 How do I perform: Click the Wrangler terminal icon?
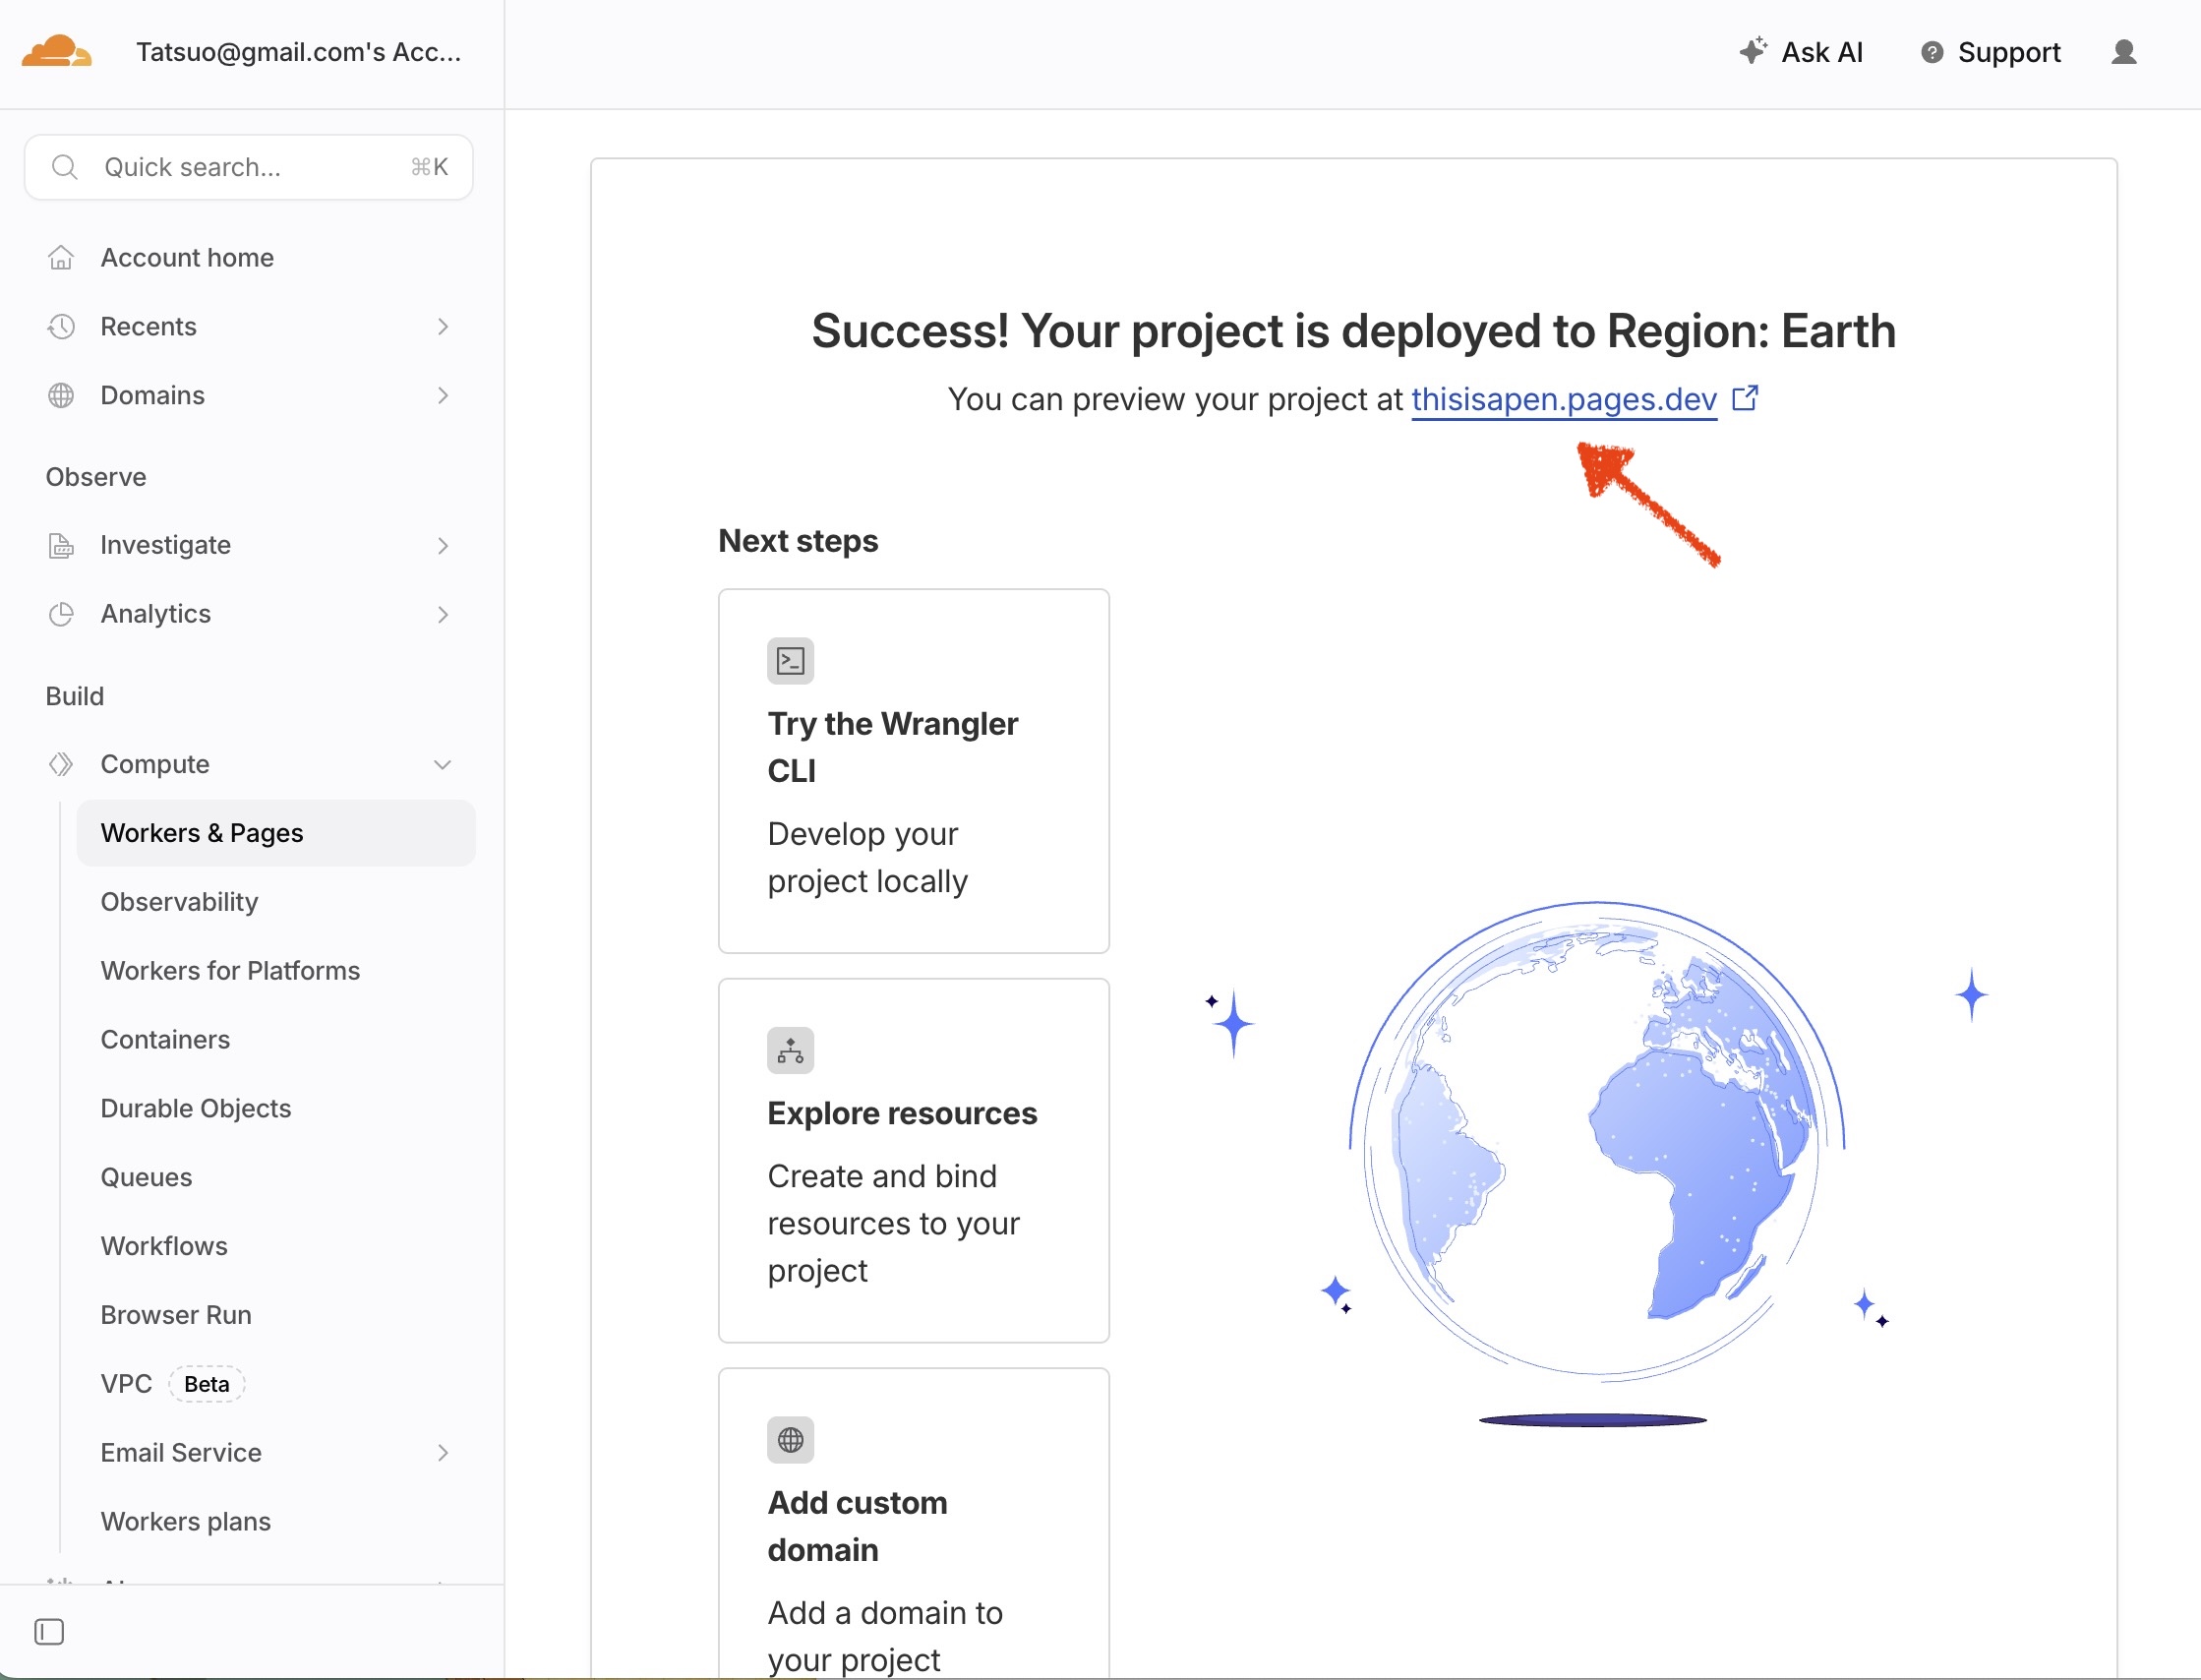pyautogui.click(x=791, y=661)
